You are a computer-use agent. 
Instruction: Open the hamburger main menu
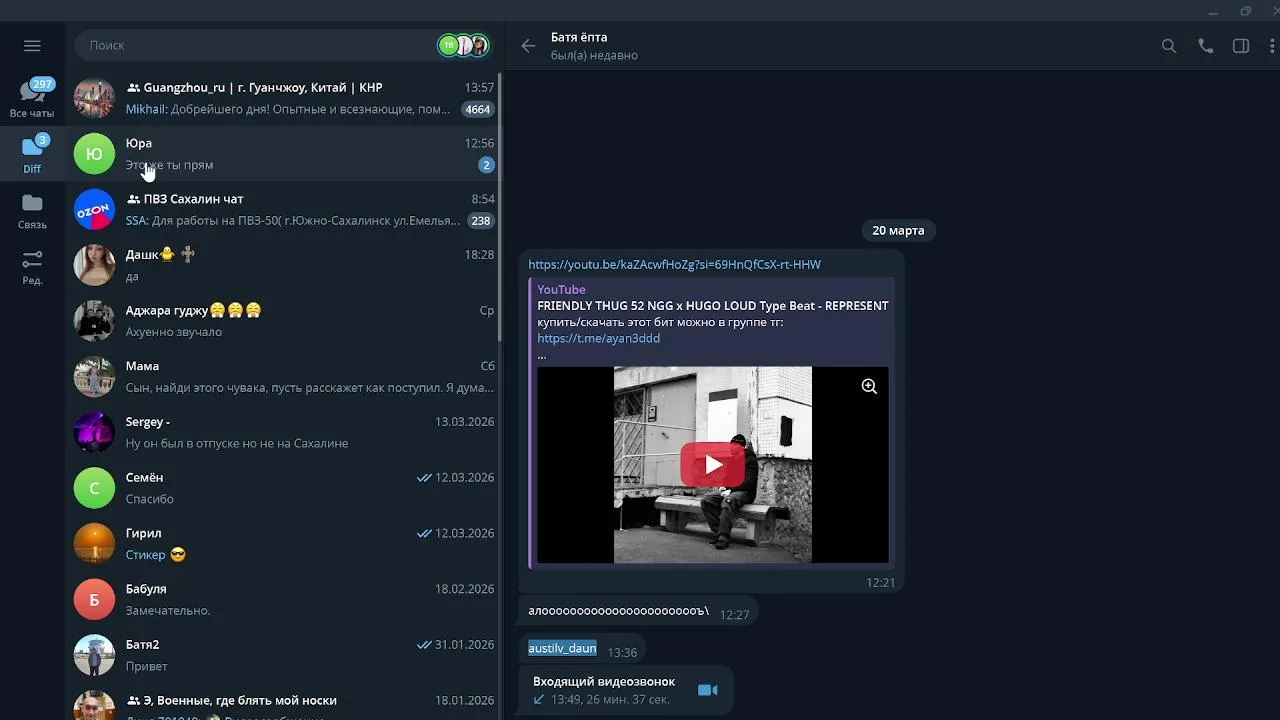(x=32, y=45)
